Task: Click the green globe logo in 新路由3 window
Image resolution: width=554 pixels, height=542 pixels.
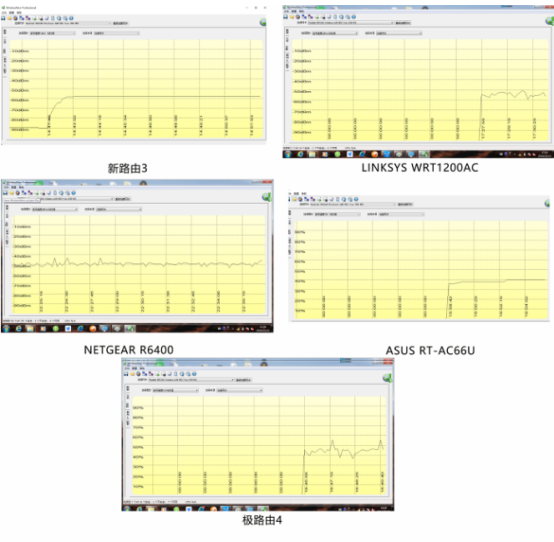Action: (263, 22)
